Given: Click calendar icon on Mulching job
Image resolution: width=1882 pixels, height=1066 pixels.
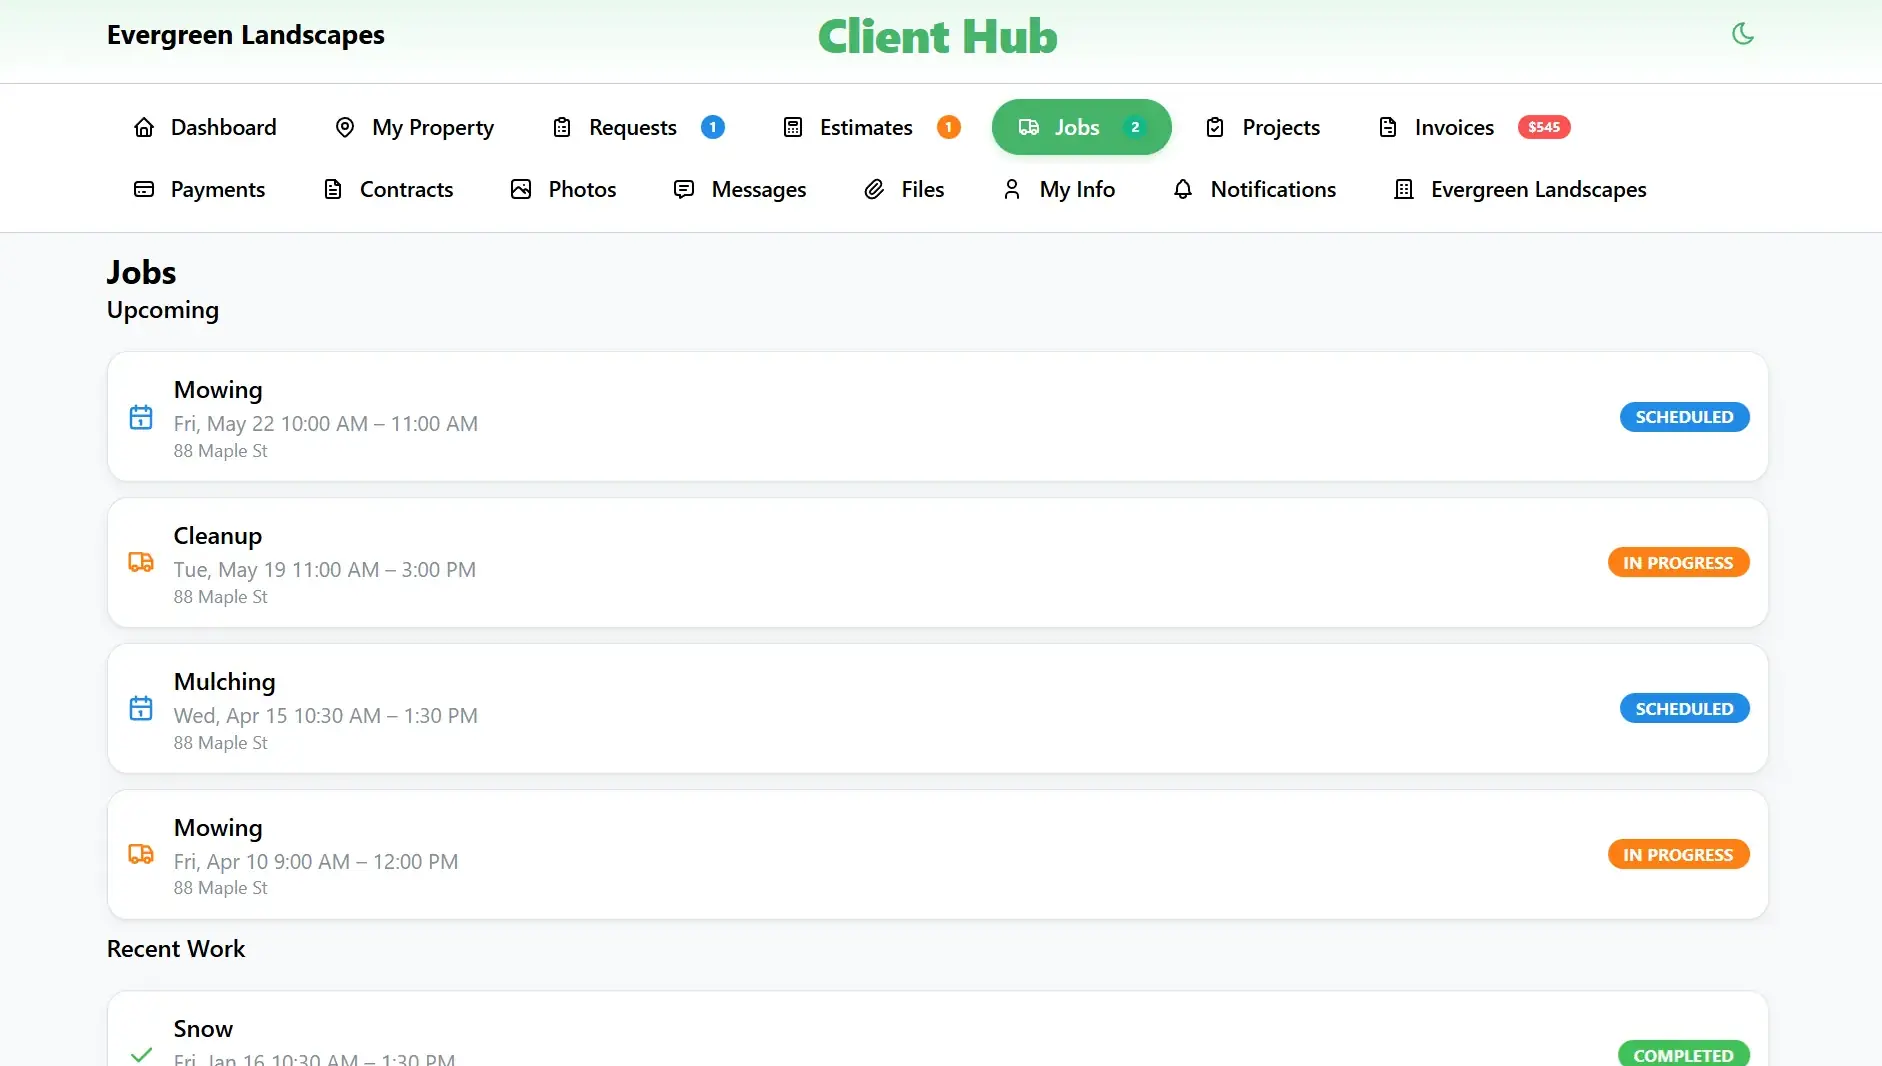Looking at the screenshot, I should (141, 708).
